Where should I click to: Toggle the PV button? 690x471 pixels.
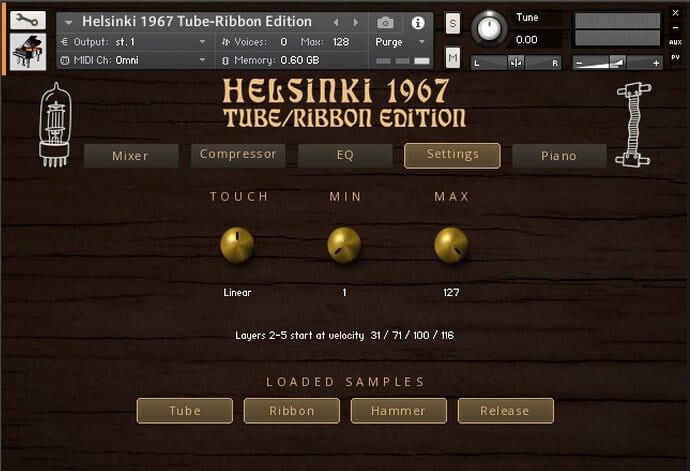click(x=675, y=57)
